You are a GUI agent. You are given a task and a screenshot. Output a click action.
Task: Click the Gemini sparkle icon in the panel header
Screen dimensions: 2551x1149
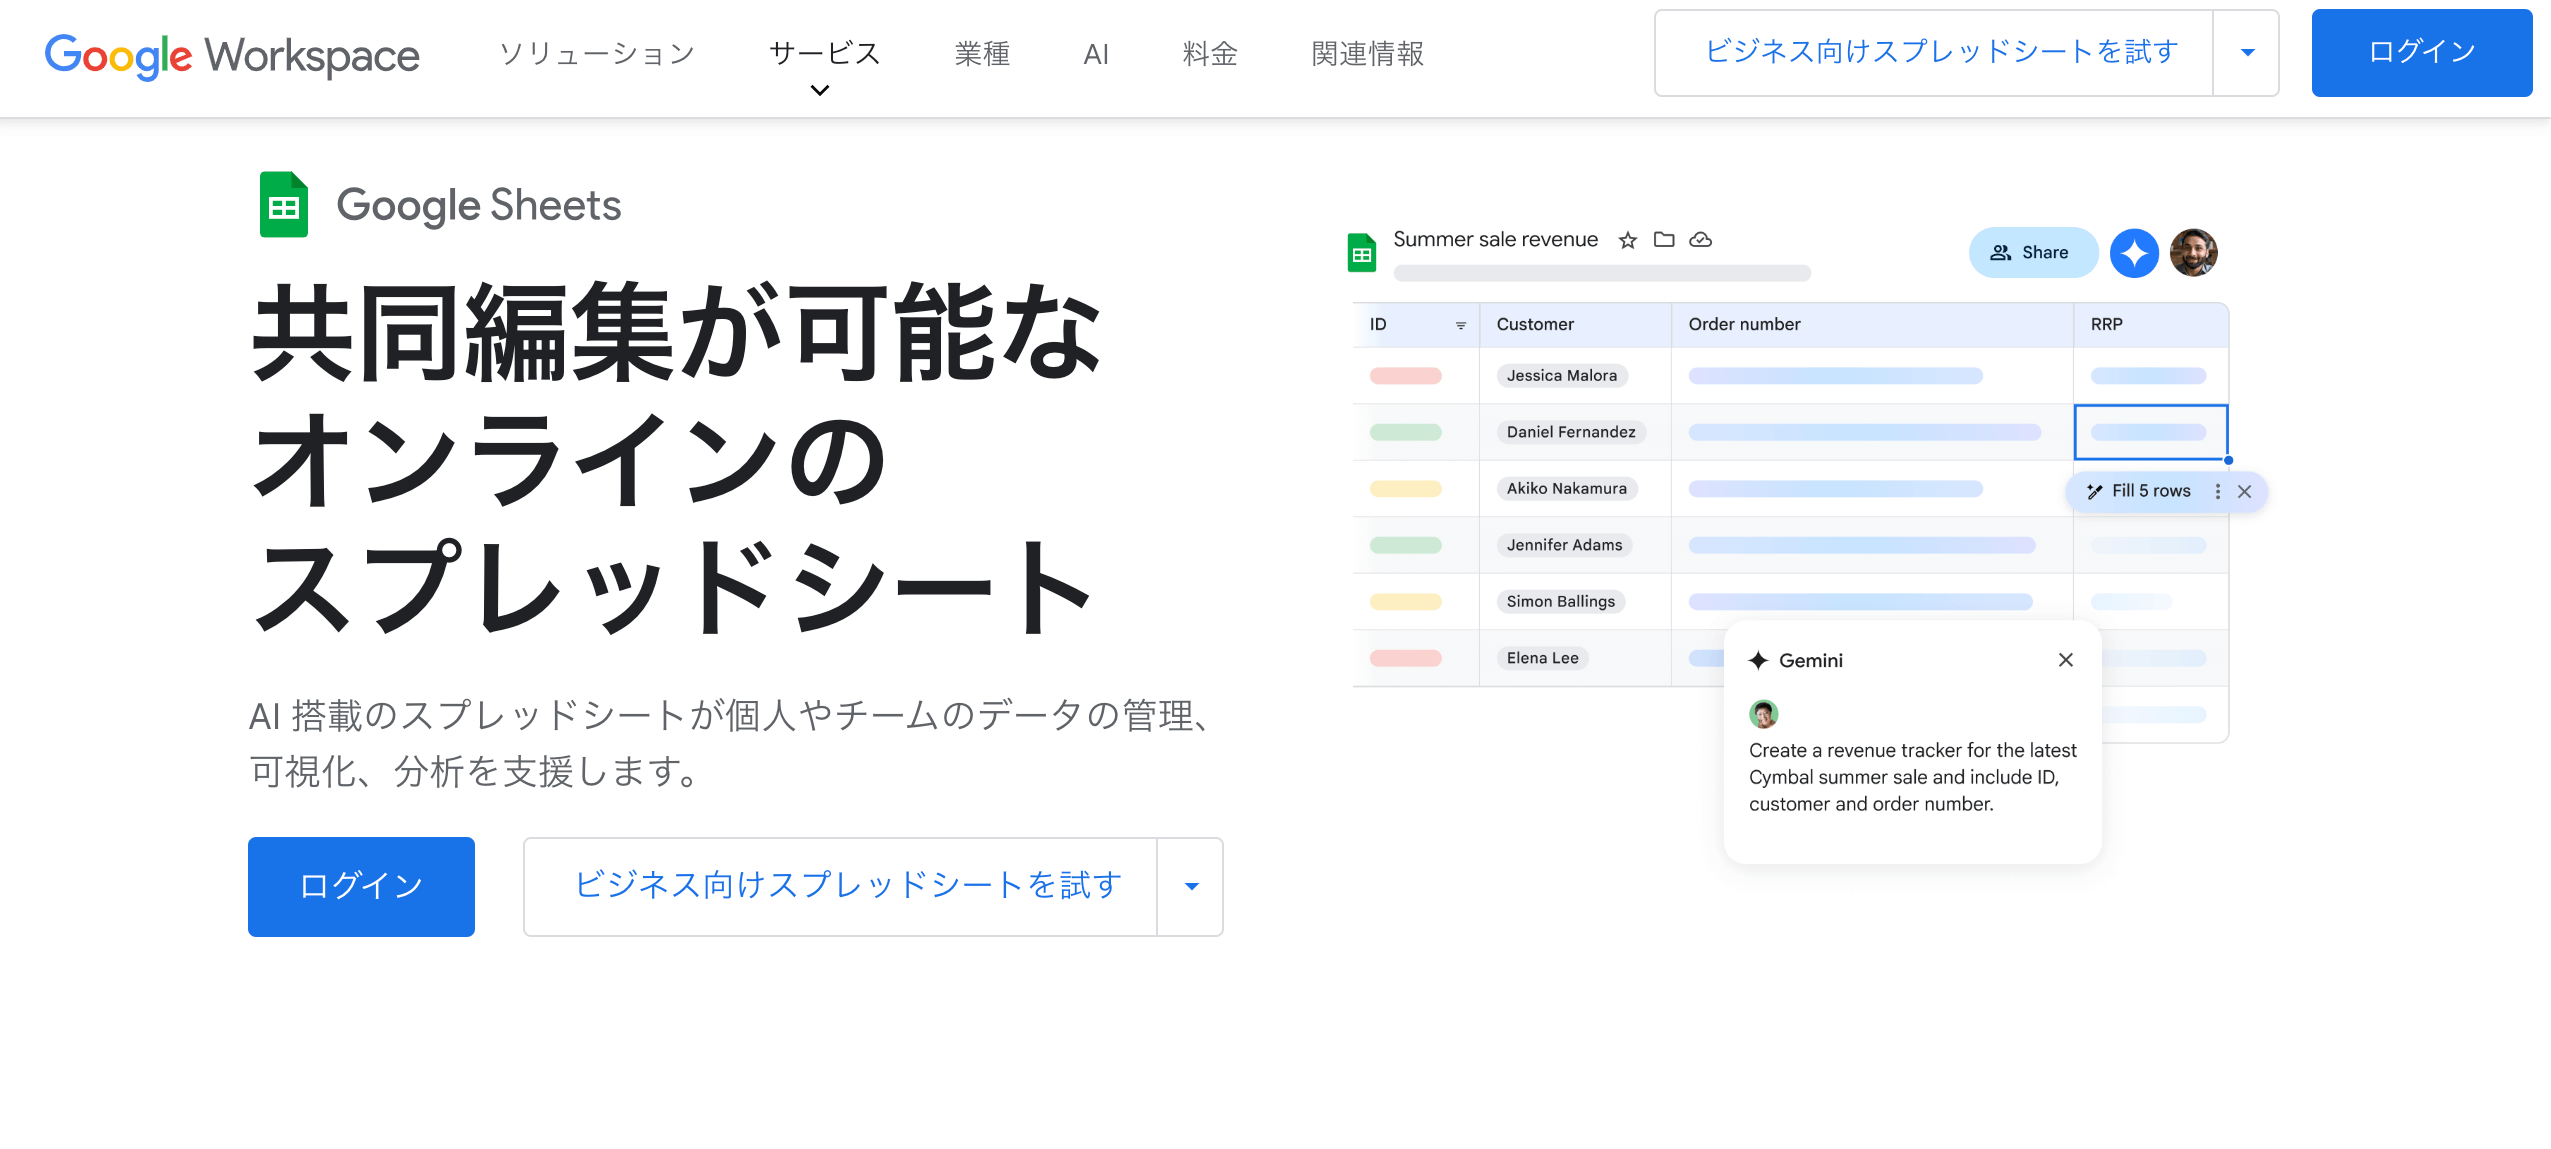point(1759,660)
